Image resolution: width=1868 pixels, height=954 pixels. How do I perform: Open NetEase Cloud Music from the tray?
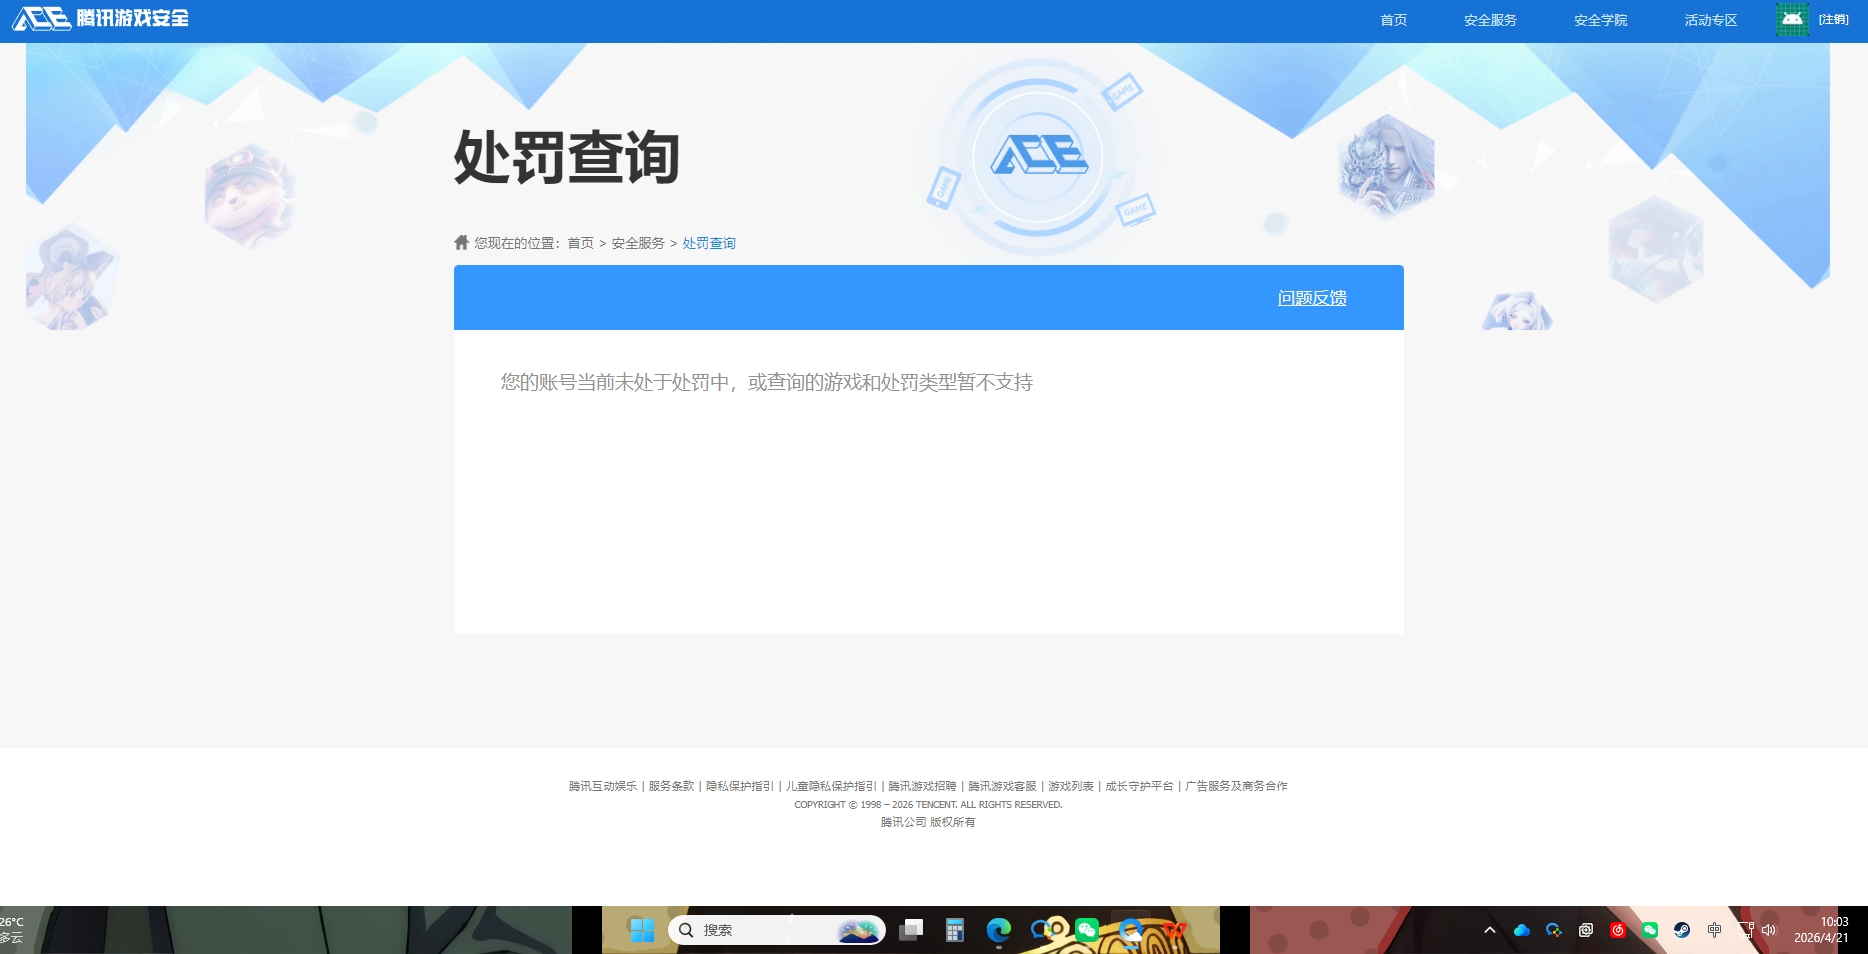tap(1618, 930)
